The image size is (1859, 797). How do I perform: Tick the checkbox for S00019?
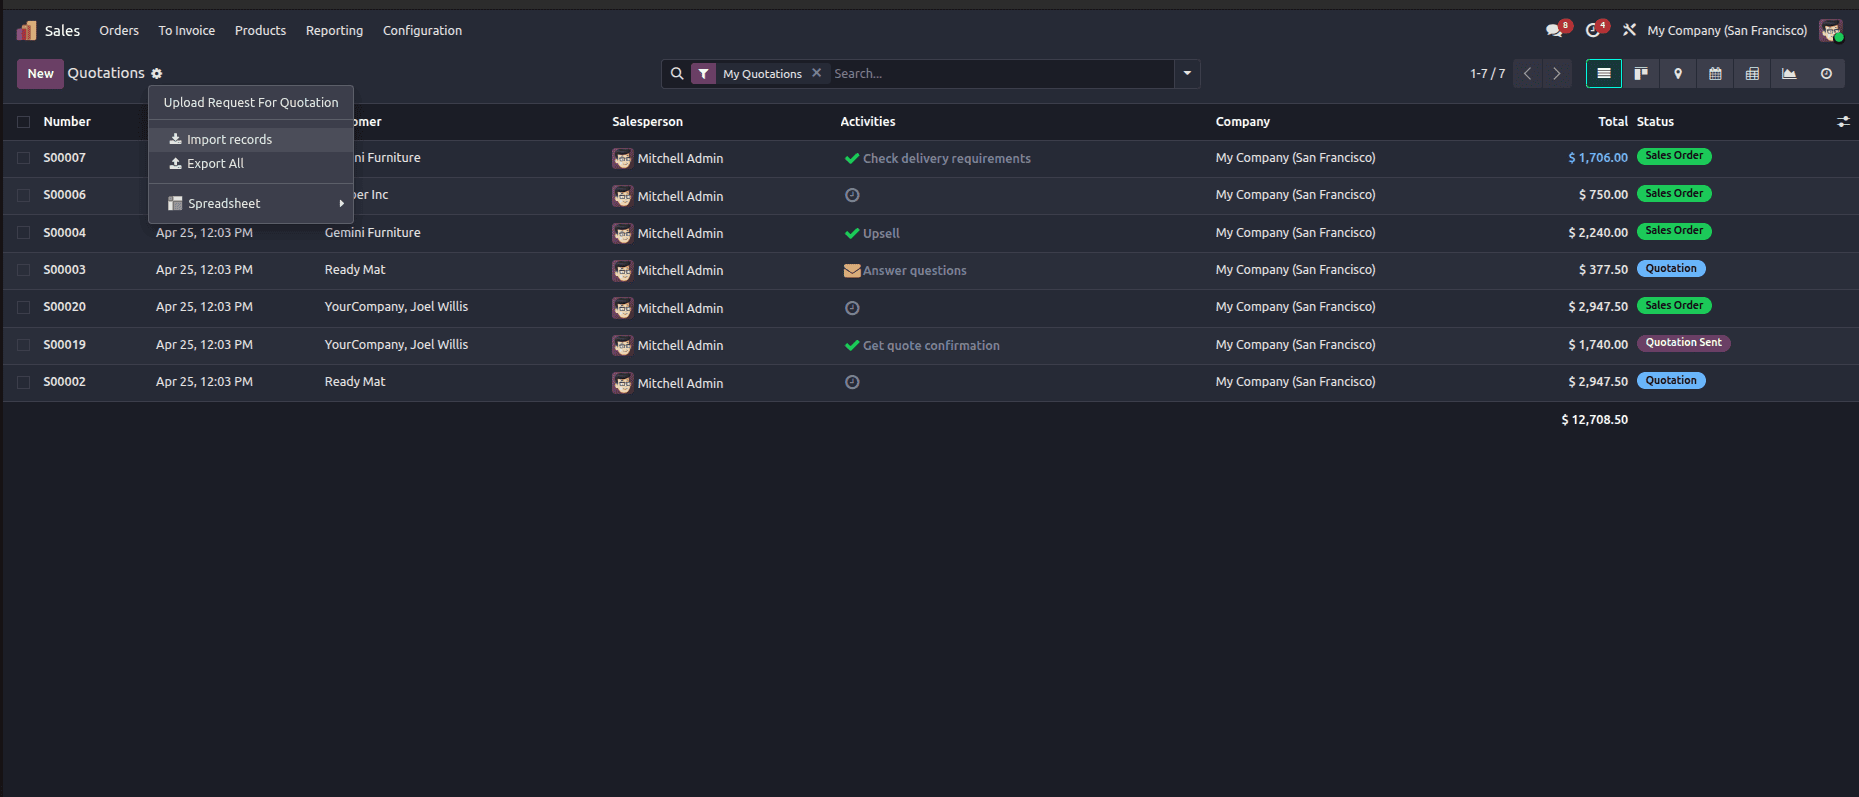click(23, 345)
